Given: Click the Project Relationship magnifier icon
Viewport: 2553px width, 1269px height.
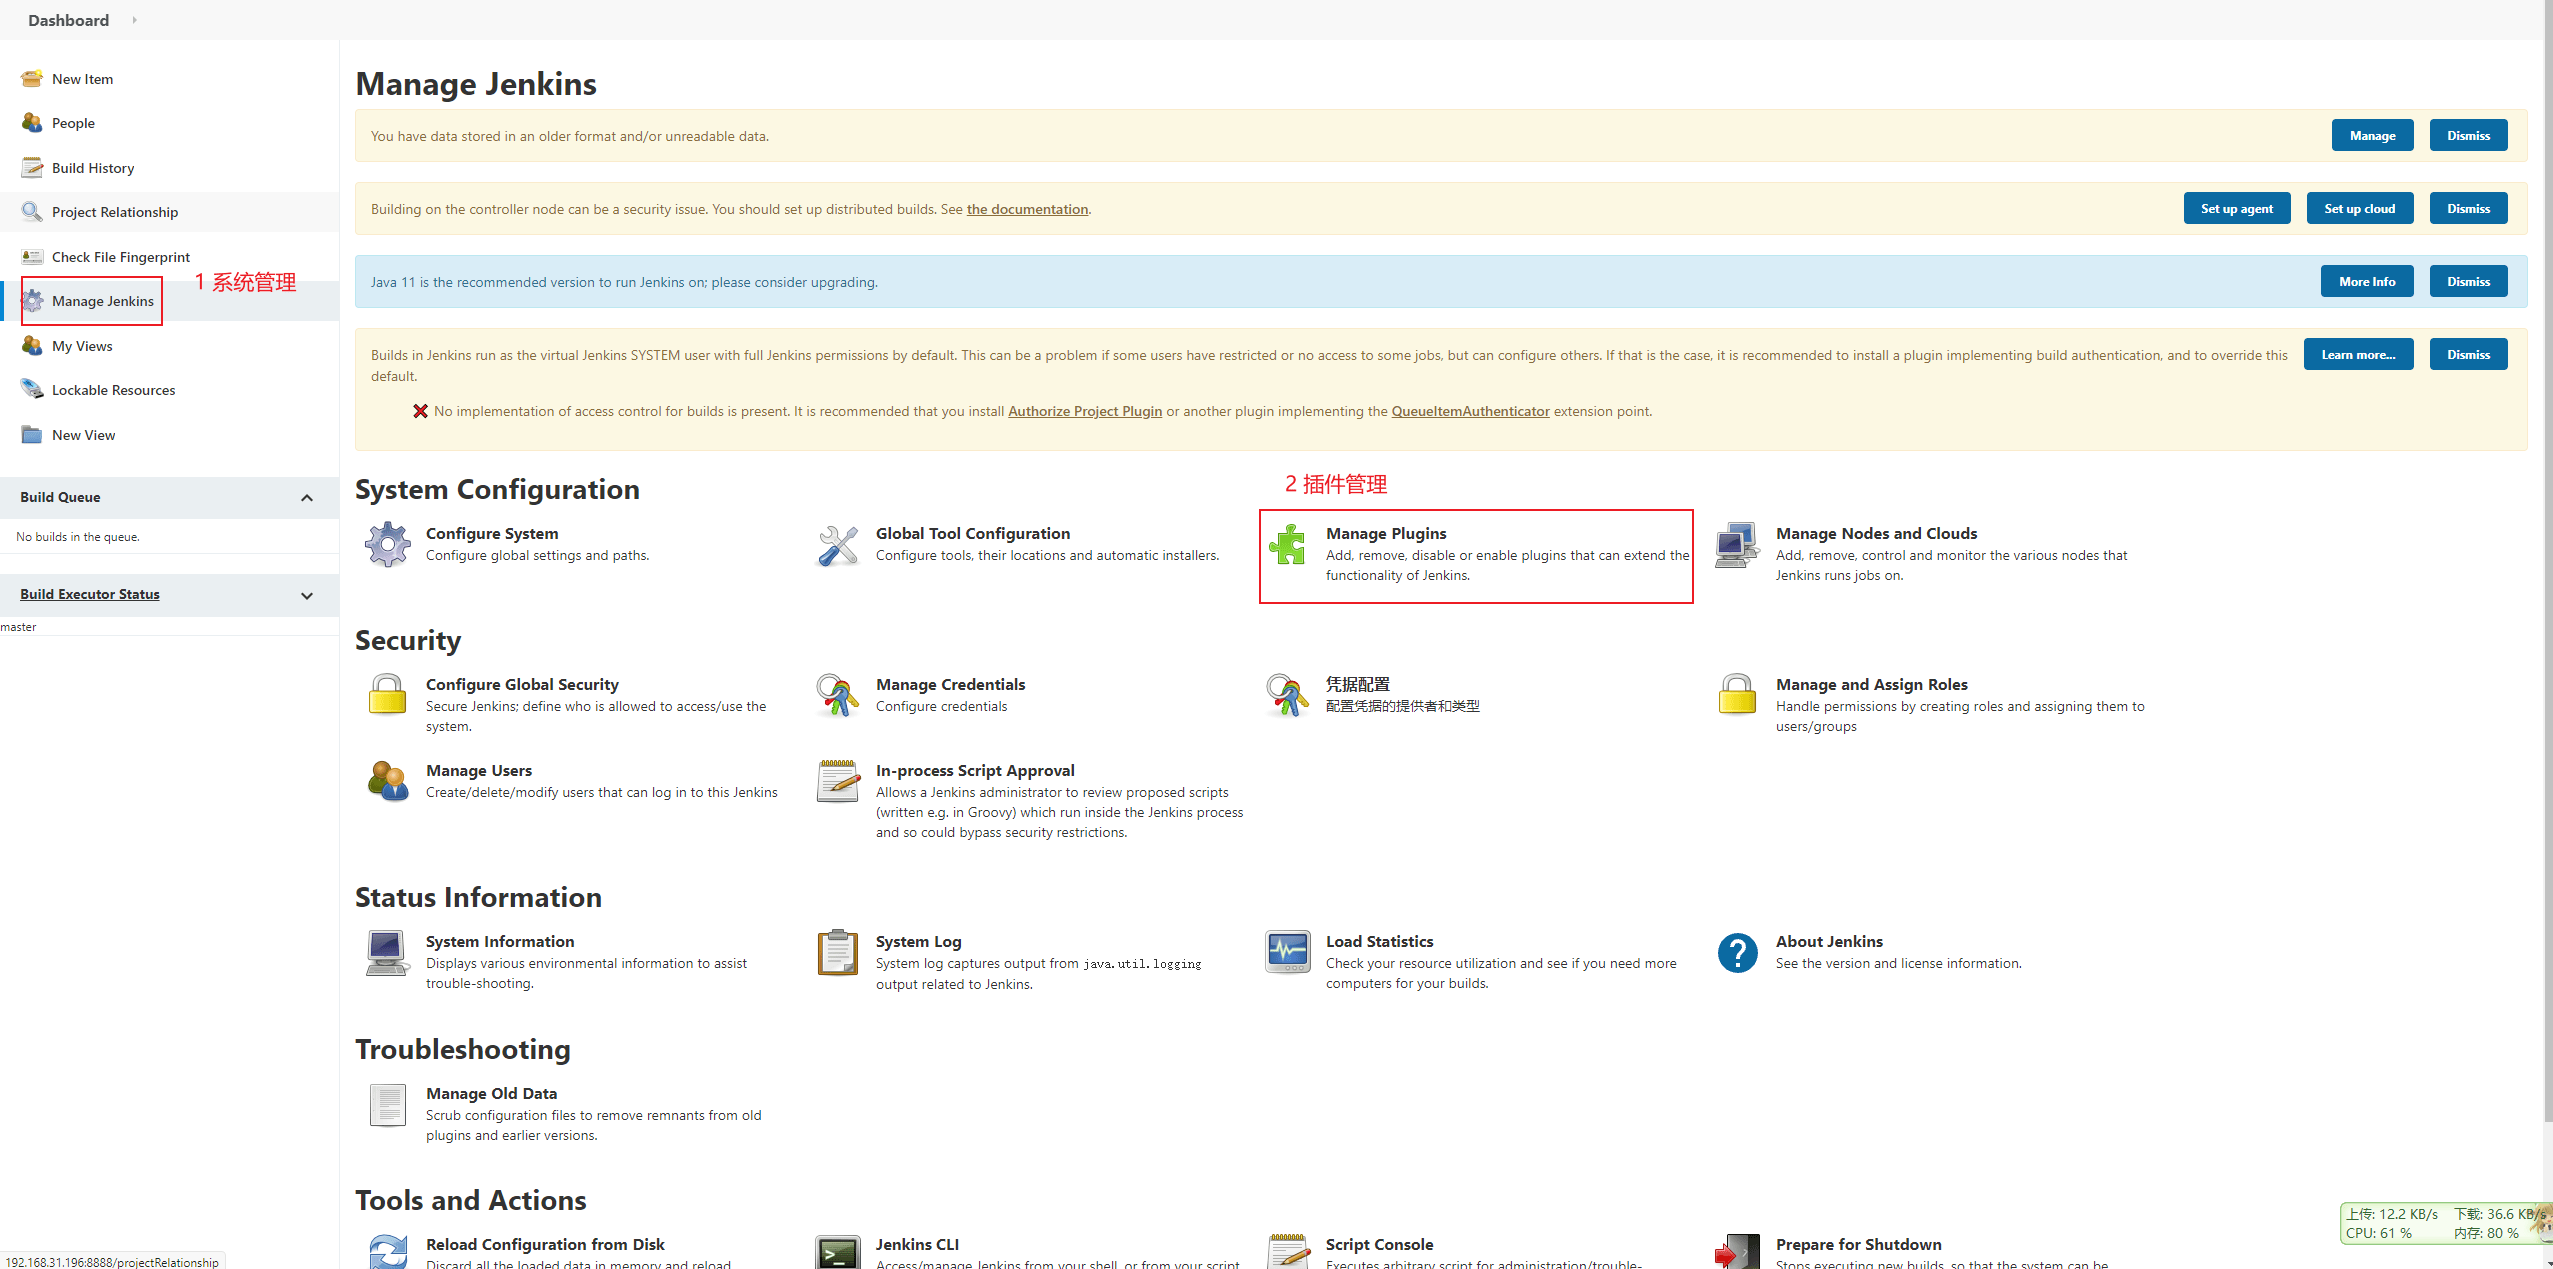Looking at the screenshot, I should coord(32,212).
